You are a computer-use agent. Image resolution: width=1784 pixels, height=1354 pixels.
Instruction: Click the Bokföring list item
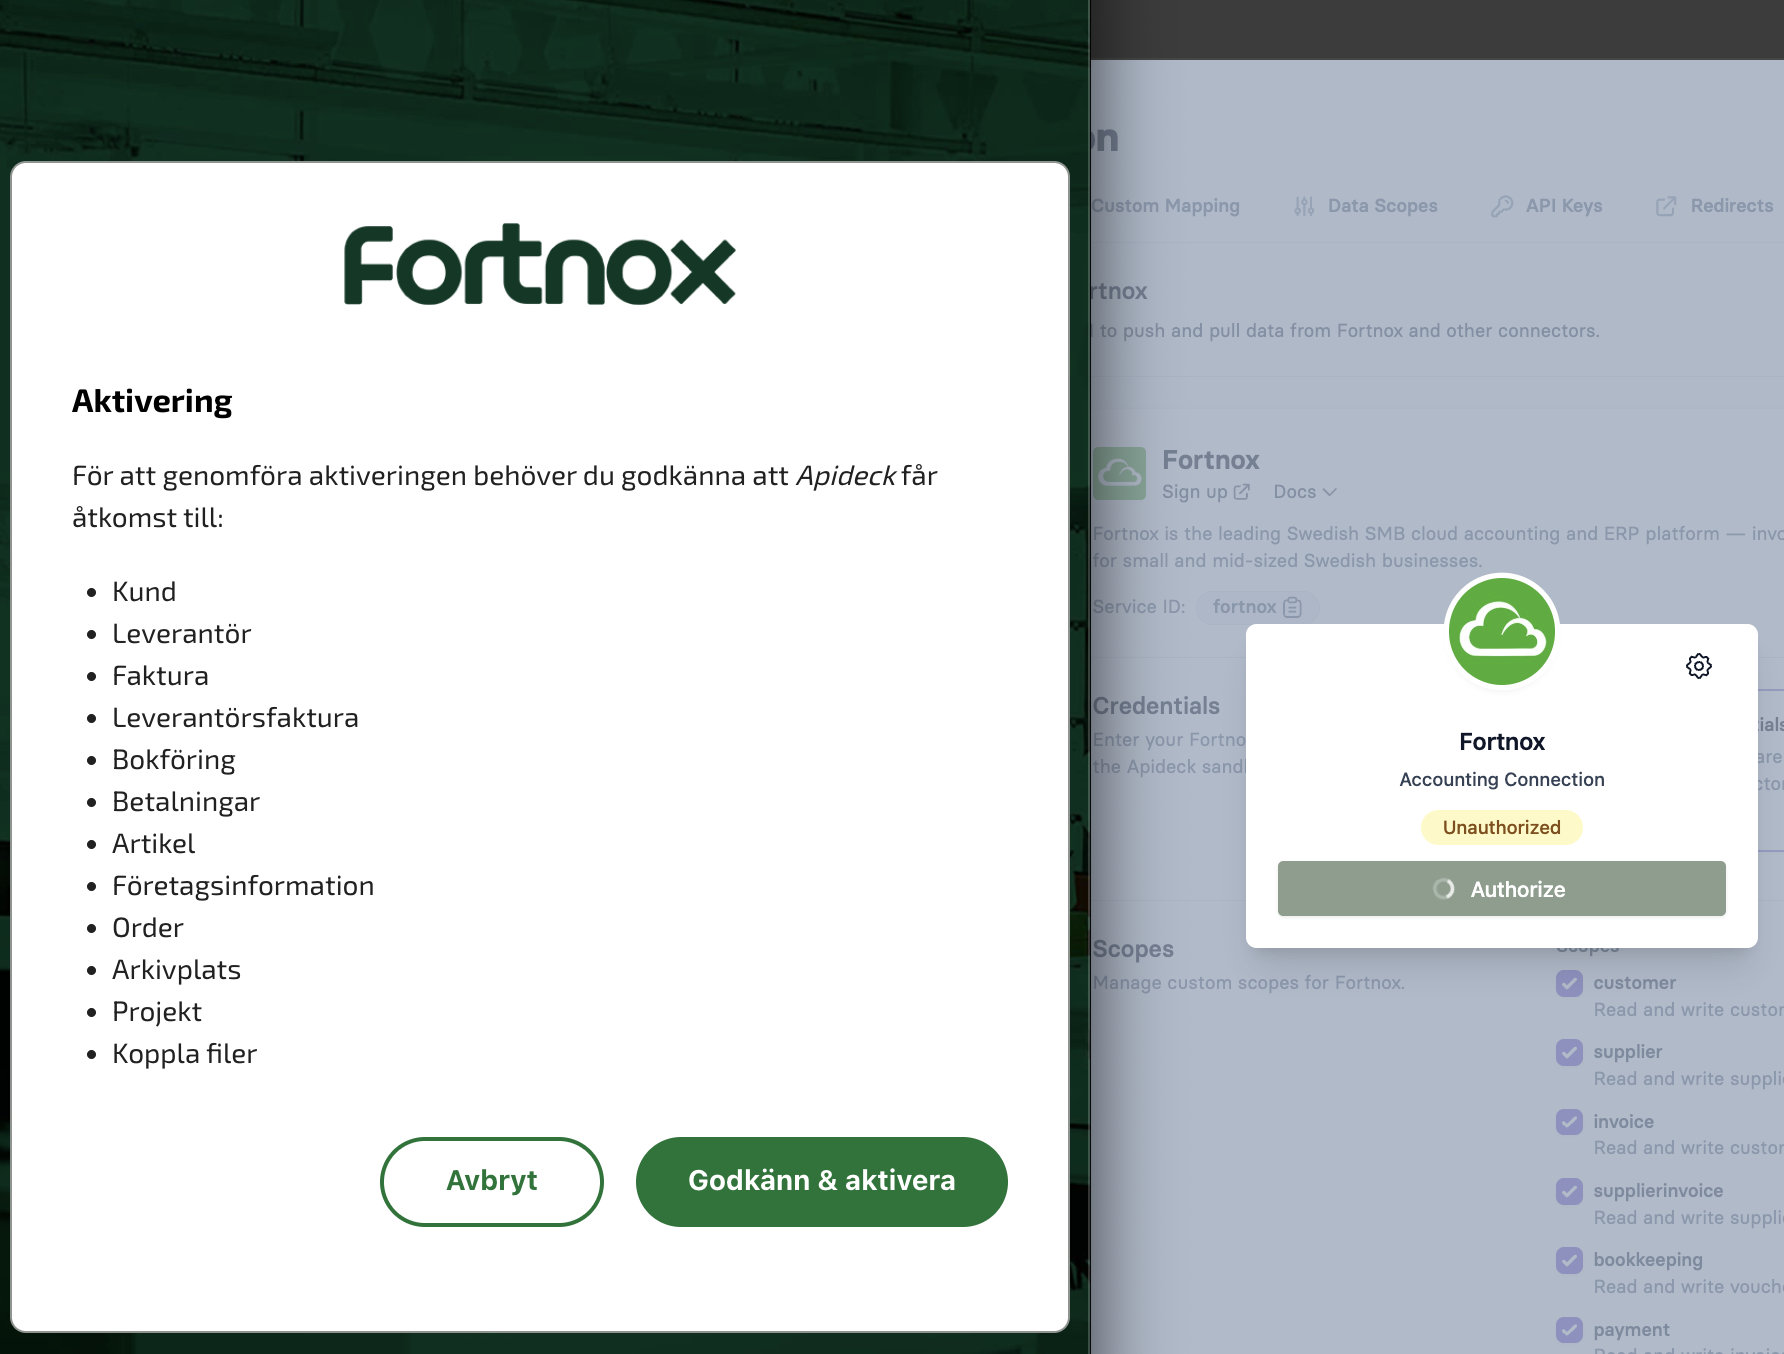[174, 760]
